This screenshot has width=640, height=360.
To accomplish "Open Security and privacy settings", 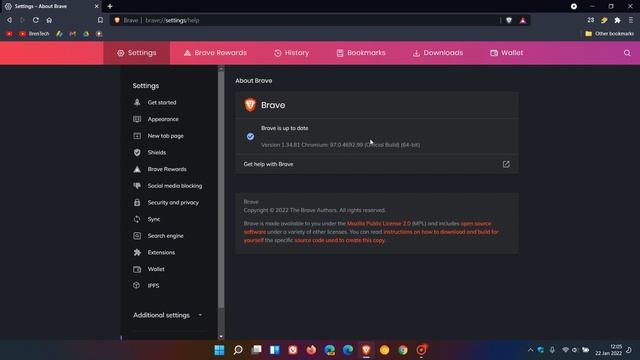I will (173, 202).
